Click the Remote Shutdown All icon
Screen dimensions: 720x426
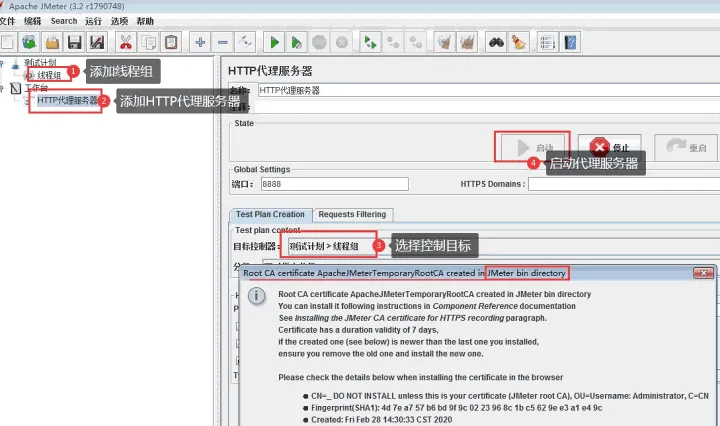click(416, 42)
